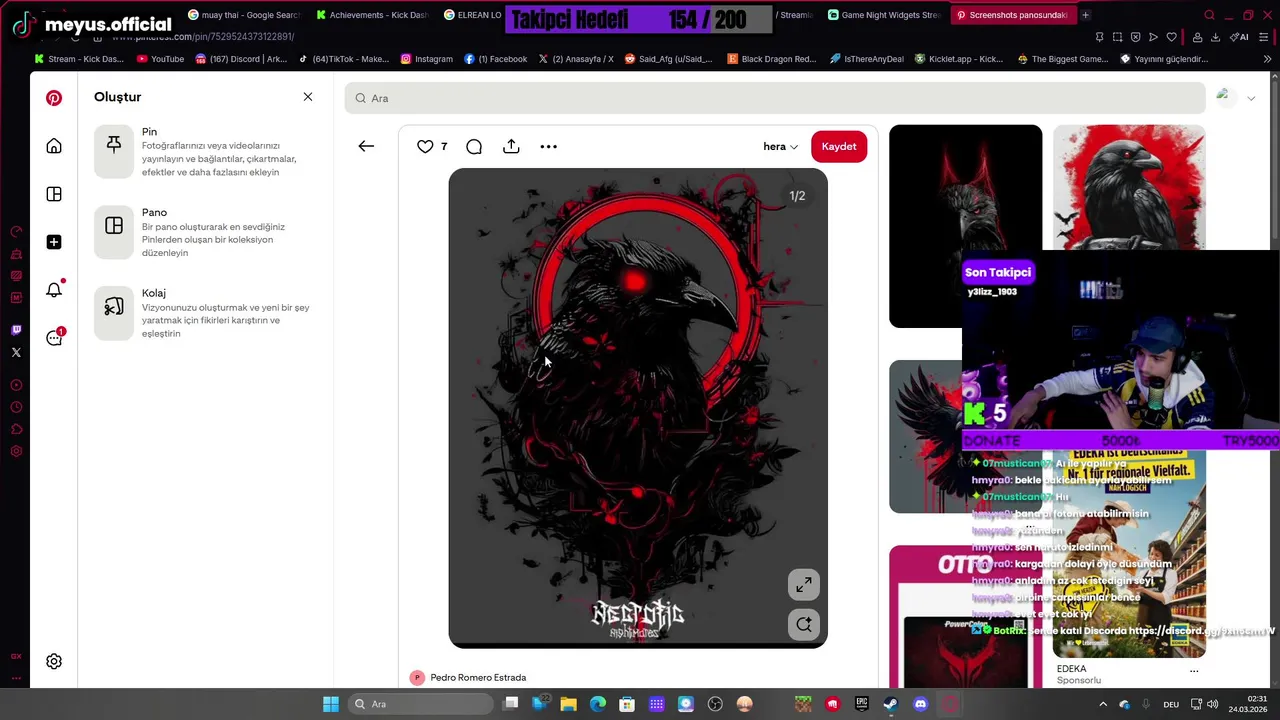Open the boards icon in Pinterest sidebar
The image size is (1280, 720).
click(x=54, y=194)
